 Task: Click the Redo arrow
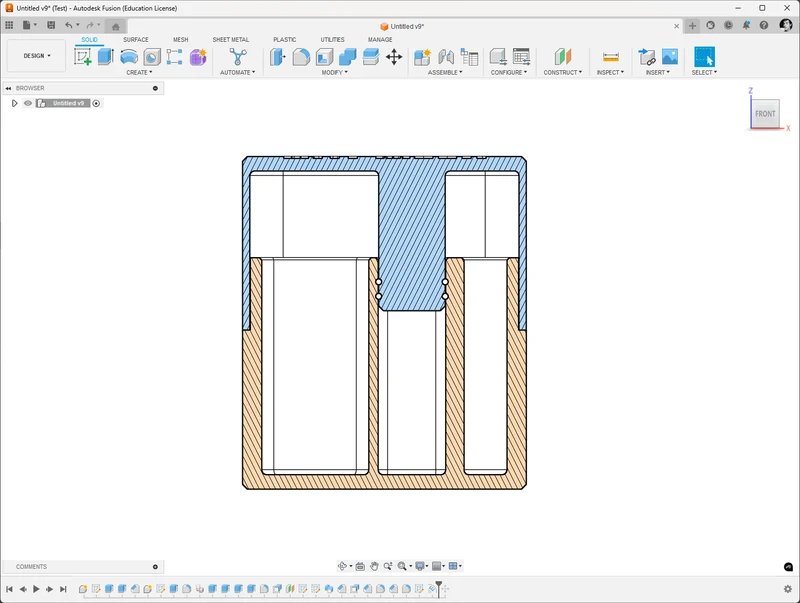[x=90, y=25]
